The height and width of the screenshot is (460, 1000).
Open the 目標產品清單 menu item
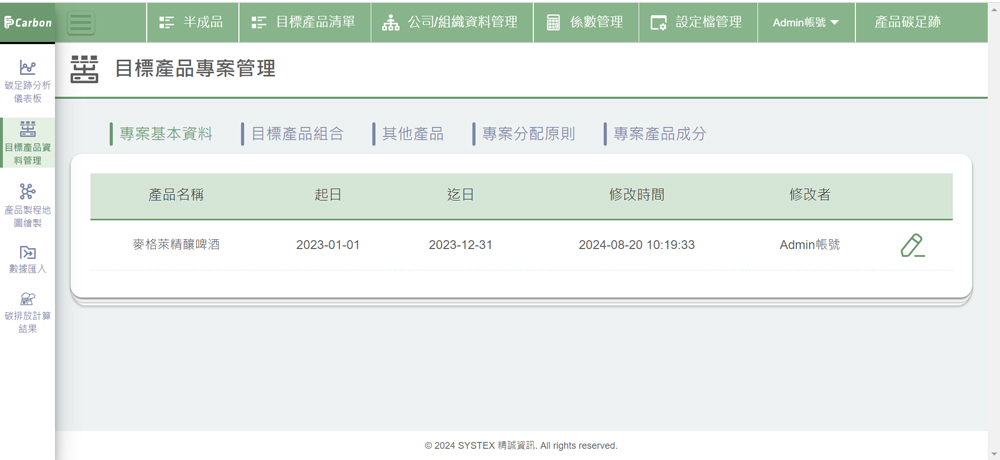coord(303,22)
